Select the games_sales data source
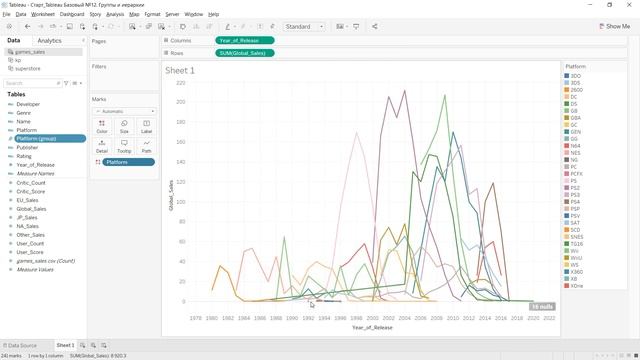640x360 pixels. (x=43, y=52)
